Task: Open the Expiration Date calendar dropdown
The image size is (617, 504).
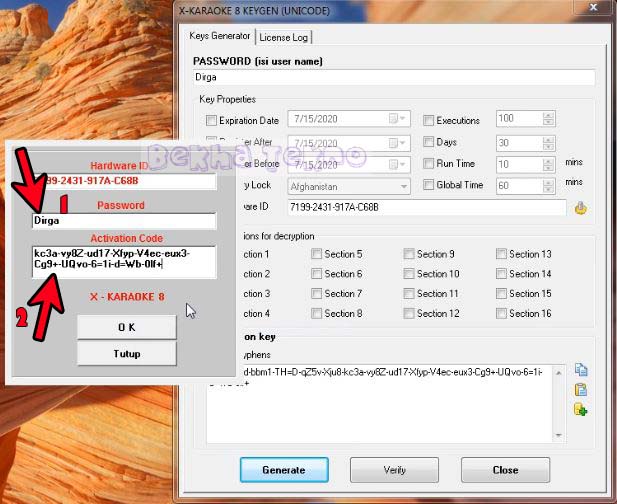Action: pos(397,119)
